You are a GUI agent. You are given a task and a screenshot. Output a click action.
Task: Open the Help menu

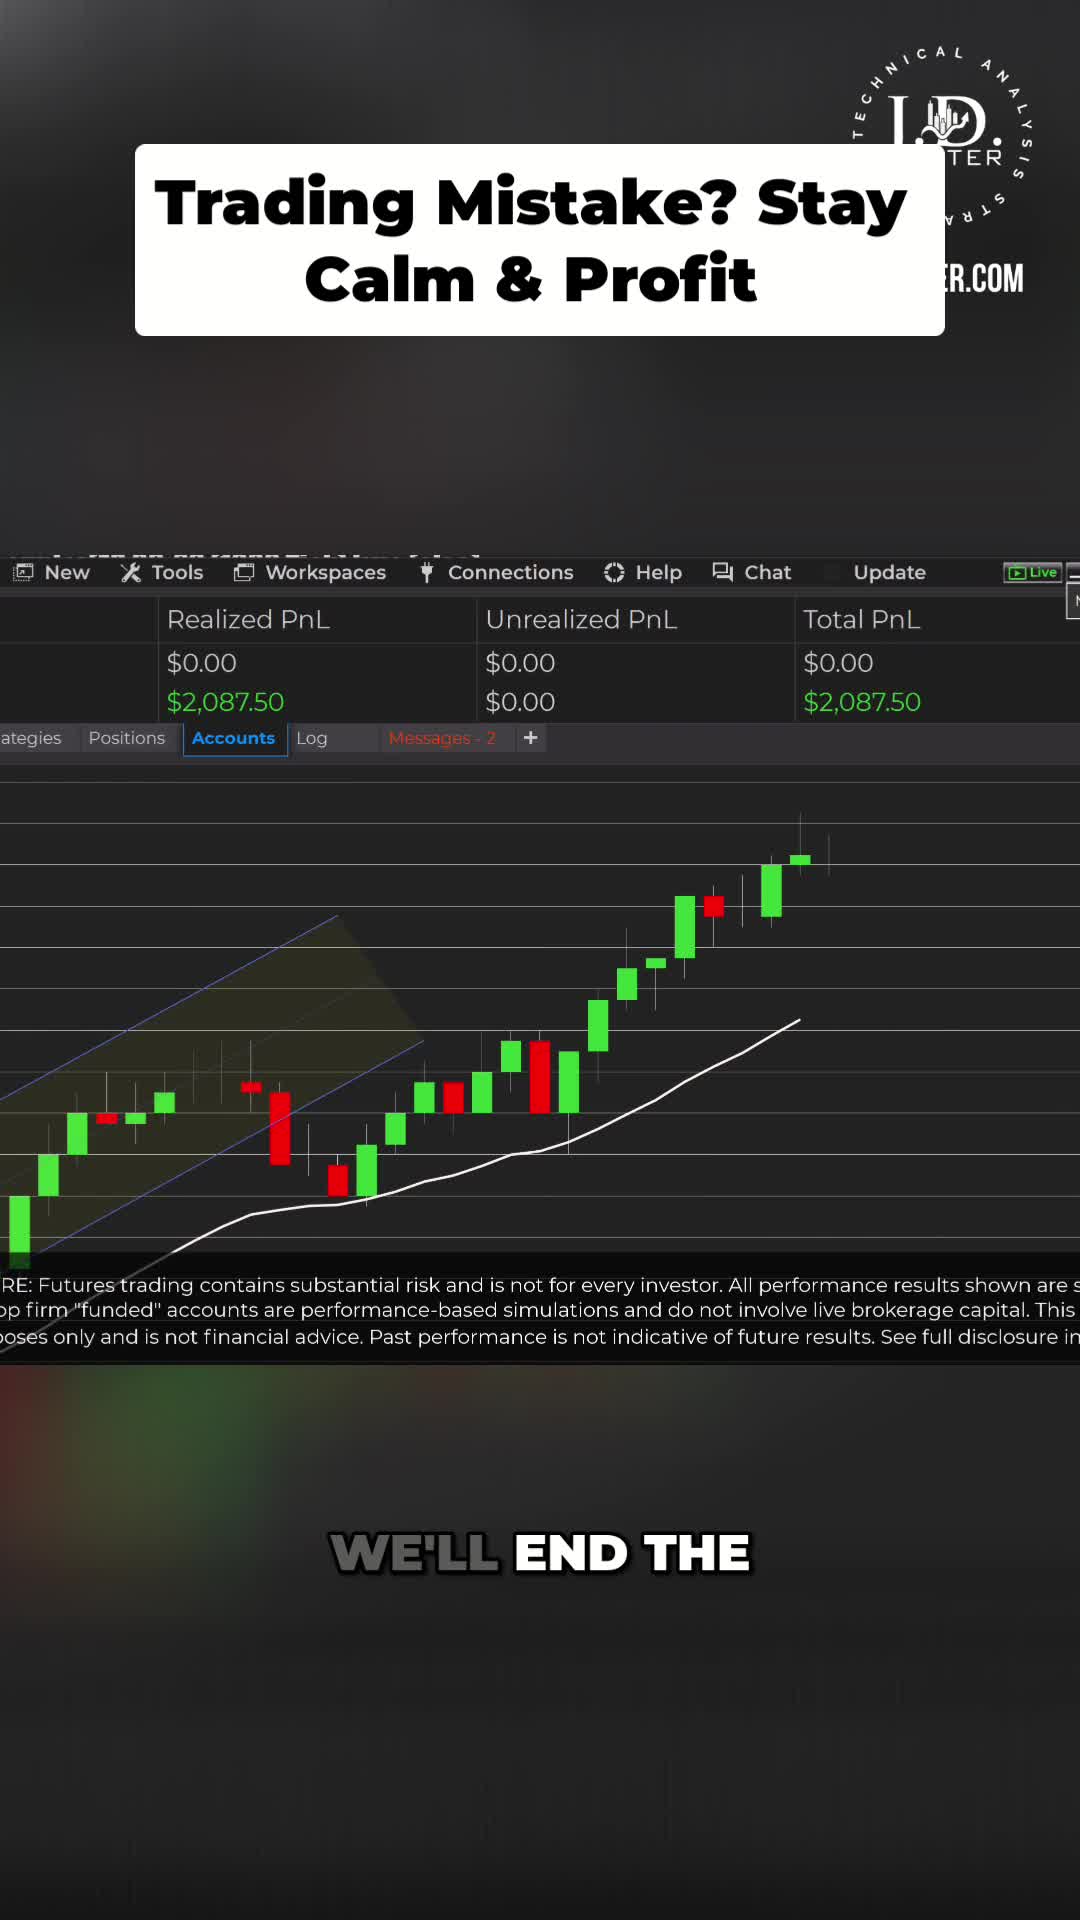[643, 572]
